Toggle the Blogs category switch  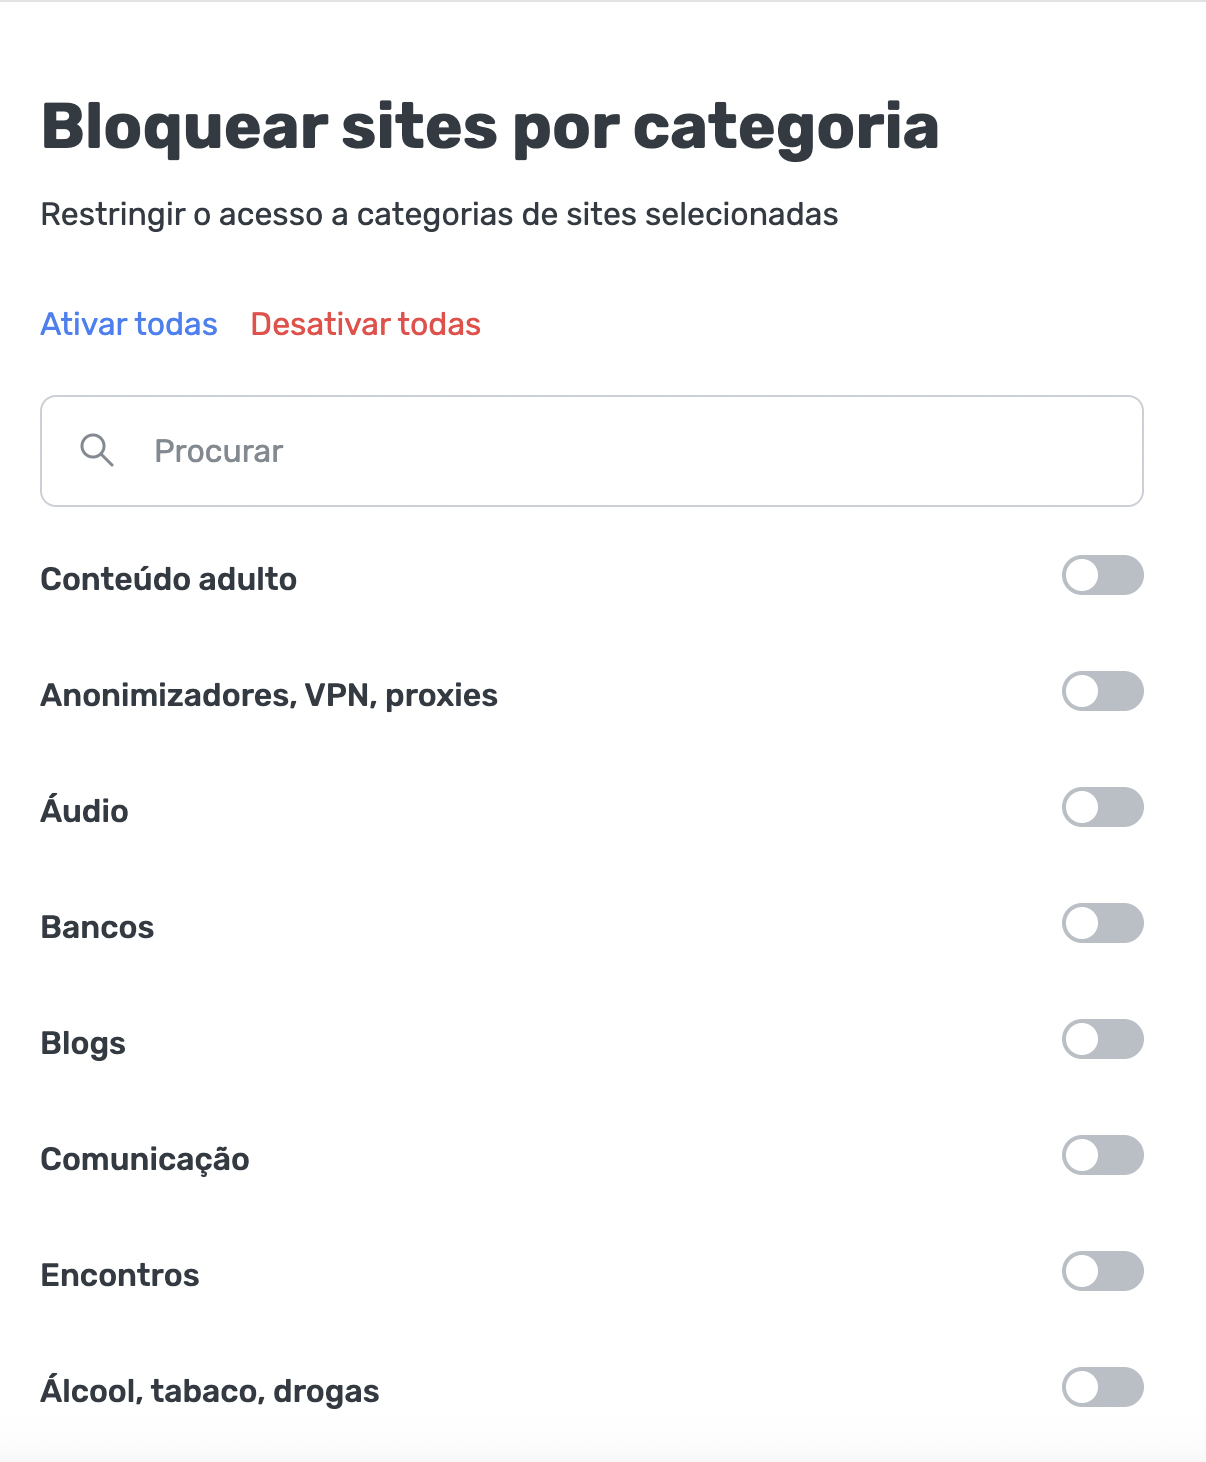point(1101,1039)
